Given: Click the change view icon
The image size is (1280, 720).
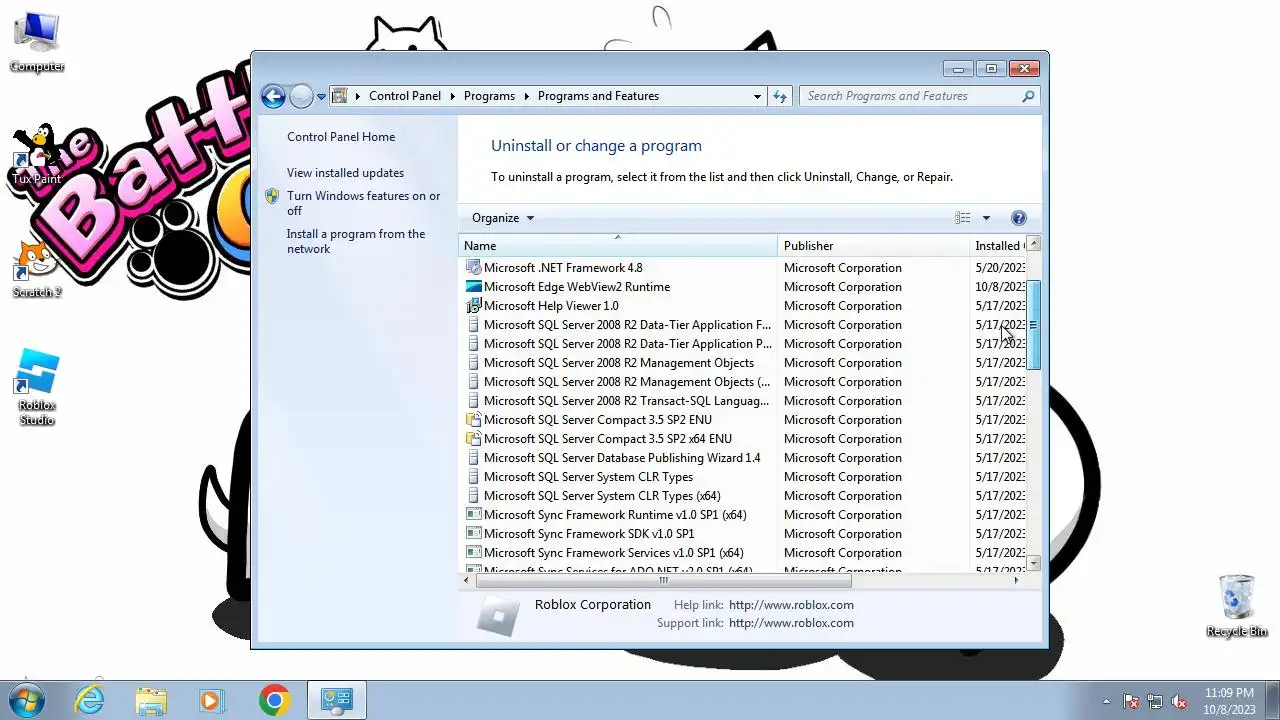Looking at the screenshot, I should point(963,218).
